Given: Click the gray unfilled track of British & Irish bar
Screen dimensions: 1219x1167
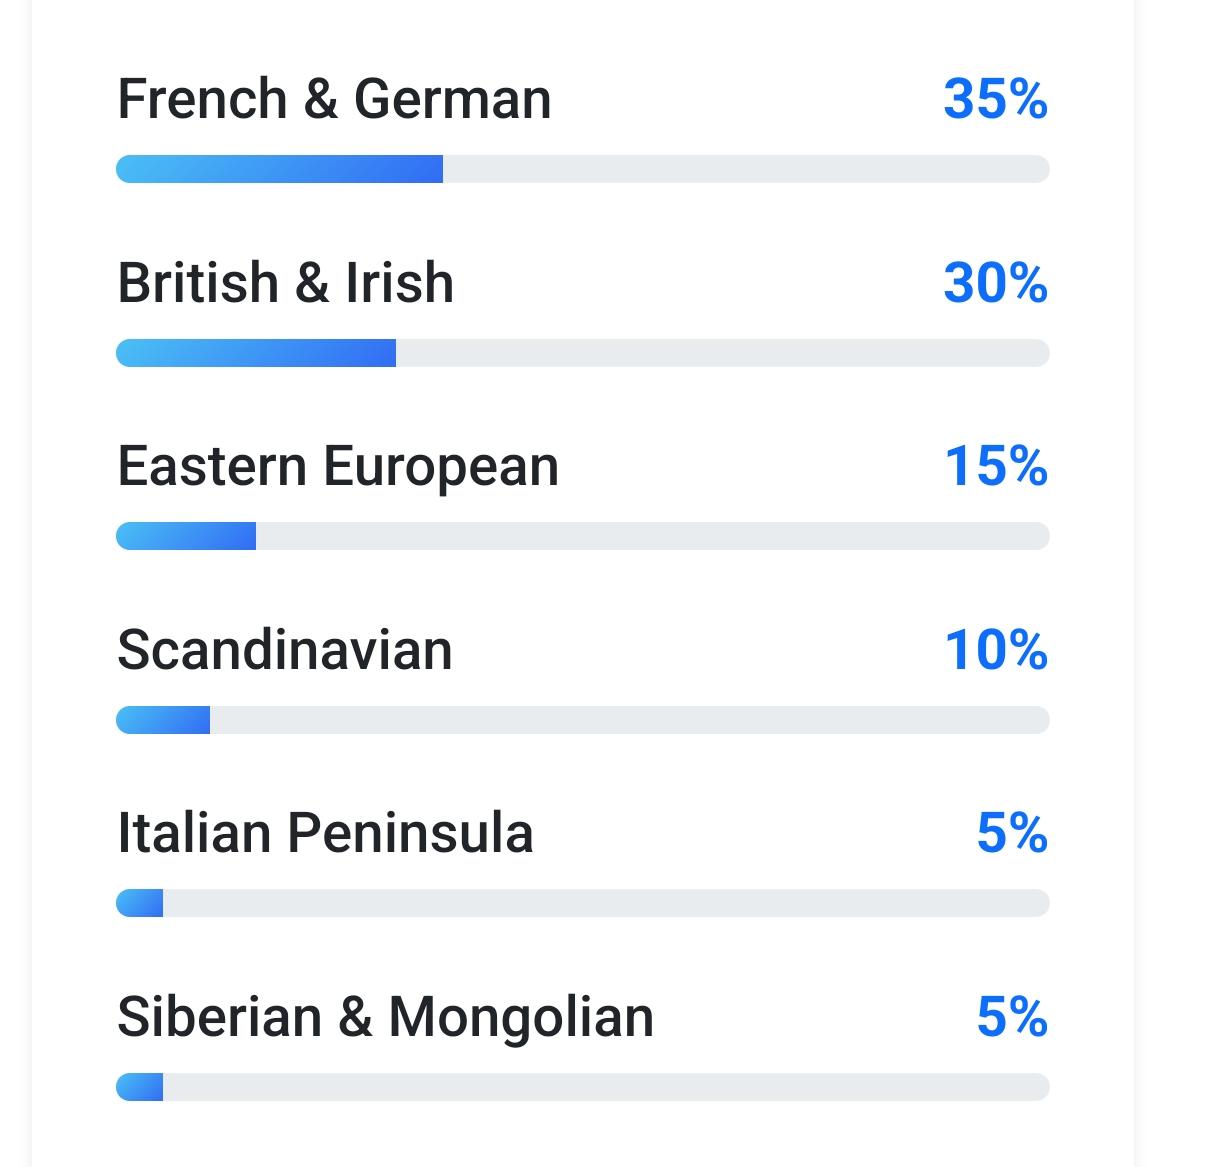Looking at the screenshot, I should tap(722, 353).
